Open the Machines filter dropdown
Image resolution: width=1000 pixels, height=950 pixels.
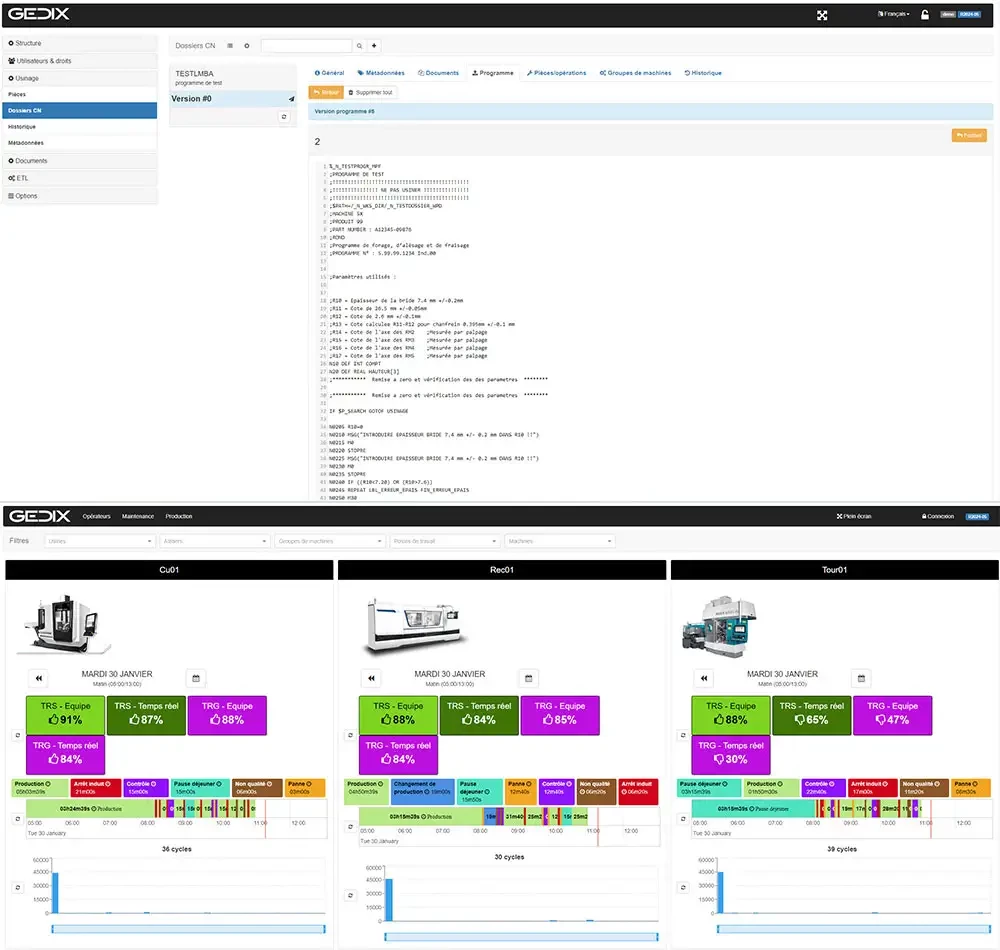pos(560,541)
